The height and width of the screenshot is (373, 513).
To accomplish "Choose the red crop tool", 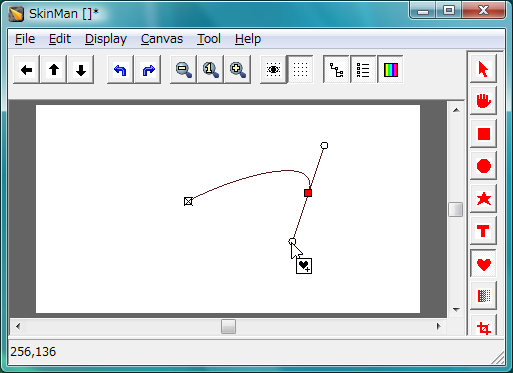I will (483, 327).
